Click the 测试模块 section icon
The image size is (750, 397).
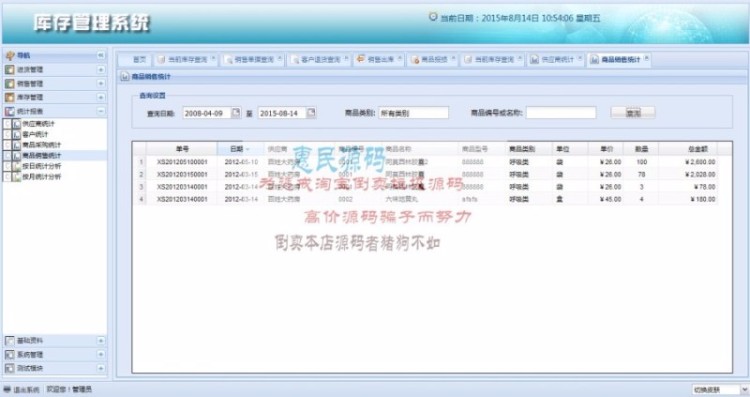click(10, 368)
